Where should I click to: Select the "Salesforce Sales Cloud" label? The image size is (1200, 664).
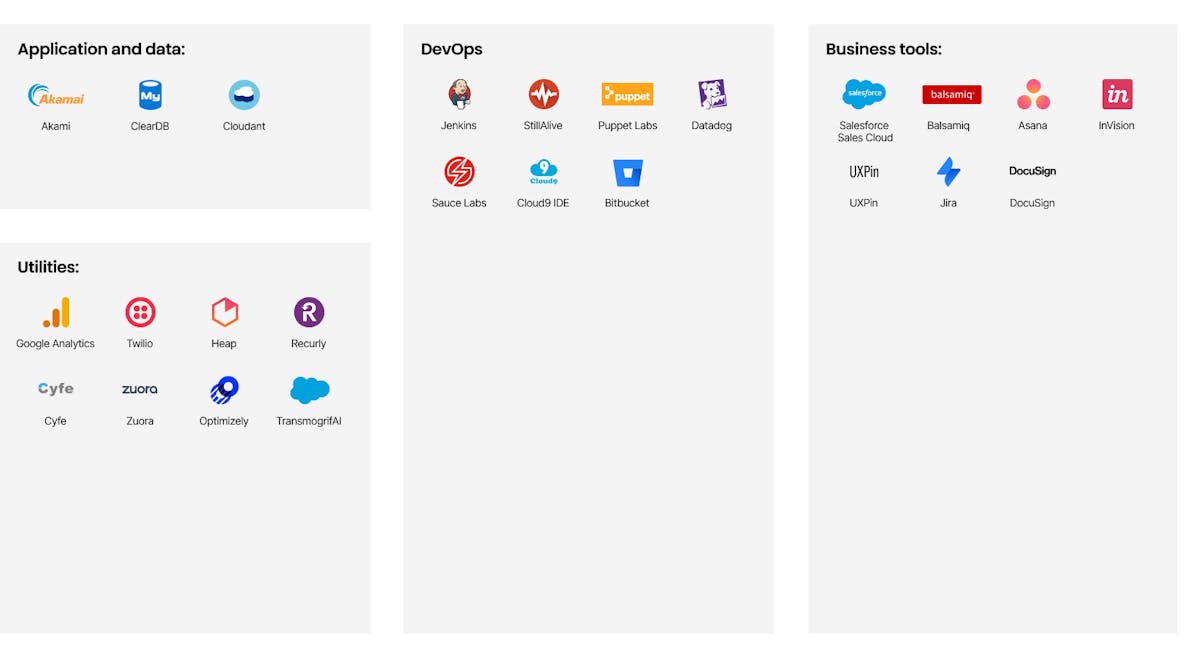[x=864, y=132]
